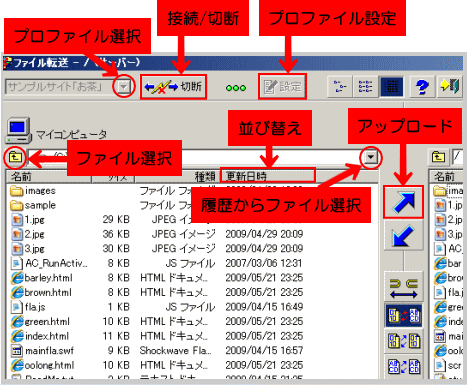467x385 pixels.
Task: Click the fla.js script file icon
Action: click(17, 307)
